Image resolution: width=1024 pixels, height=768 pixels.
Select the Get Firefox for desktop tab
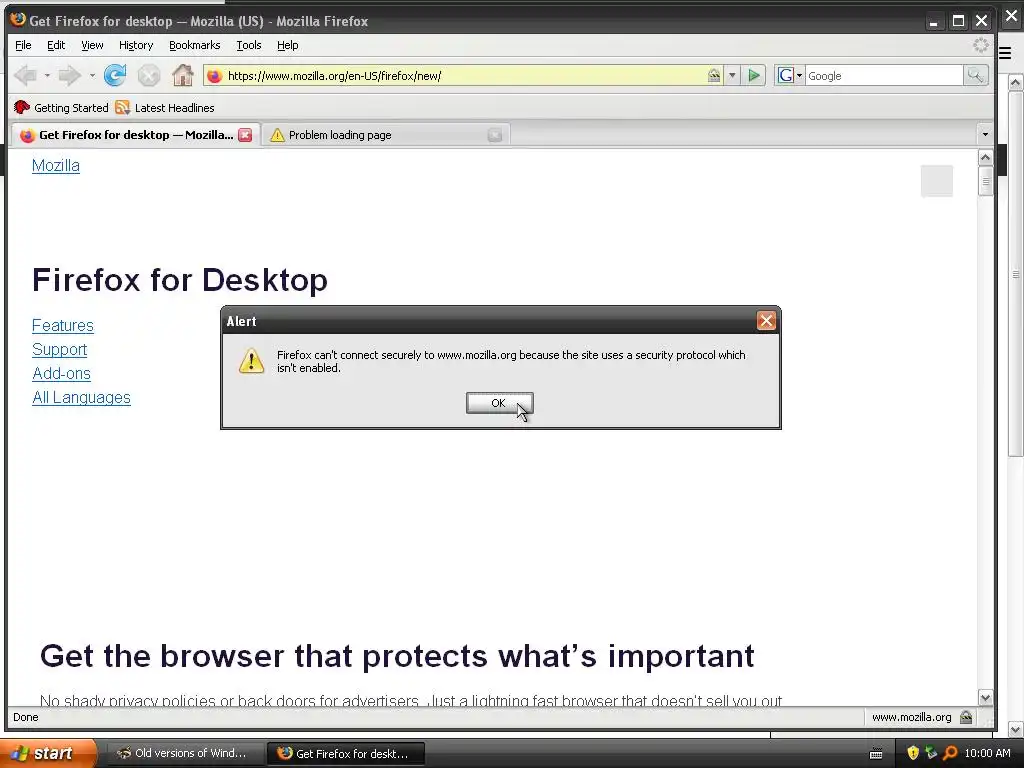136,135
